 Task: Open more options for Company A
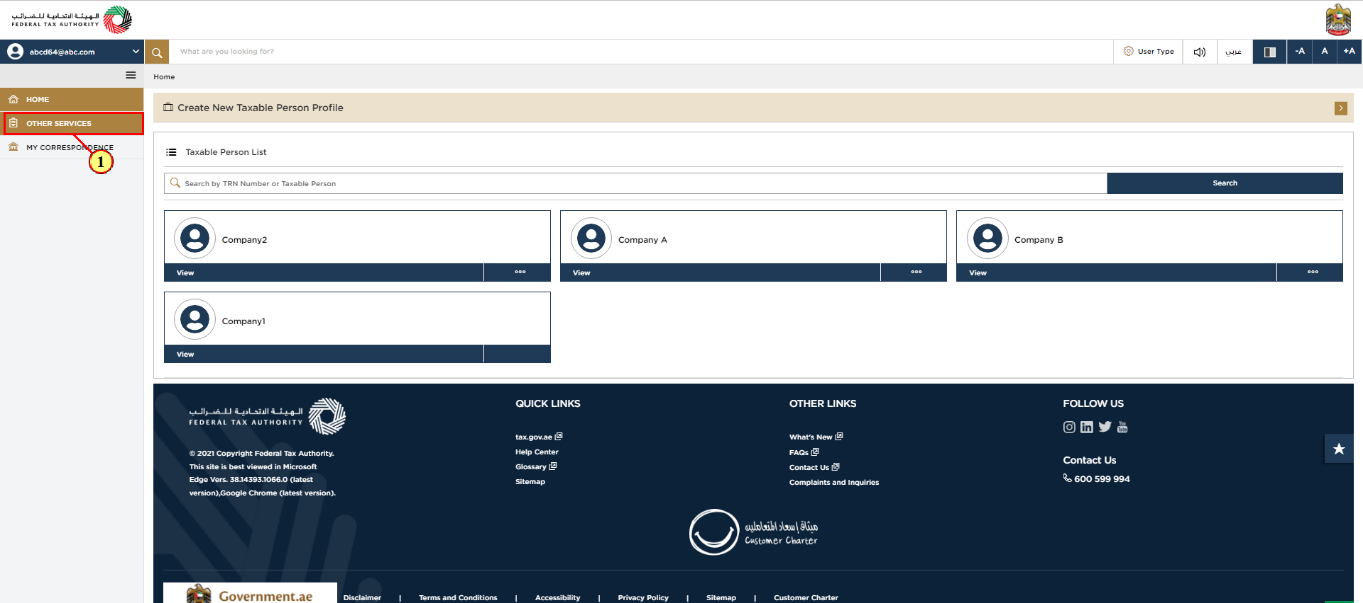coord(916,271)
